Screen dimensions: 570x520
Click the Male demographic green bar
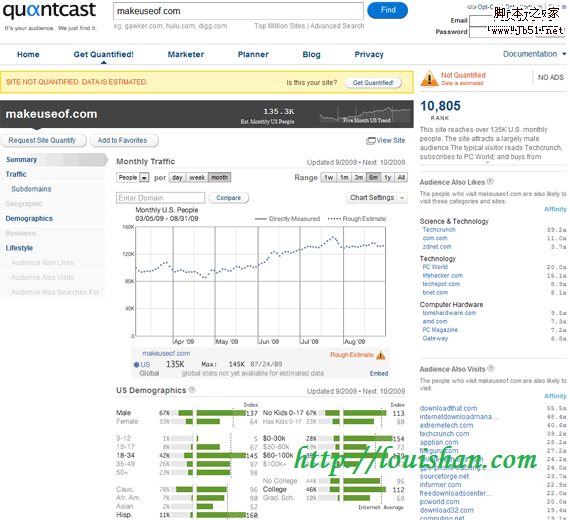221,413
